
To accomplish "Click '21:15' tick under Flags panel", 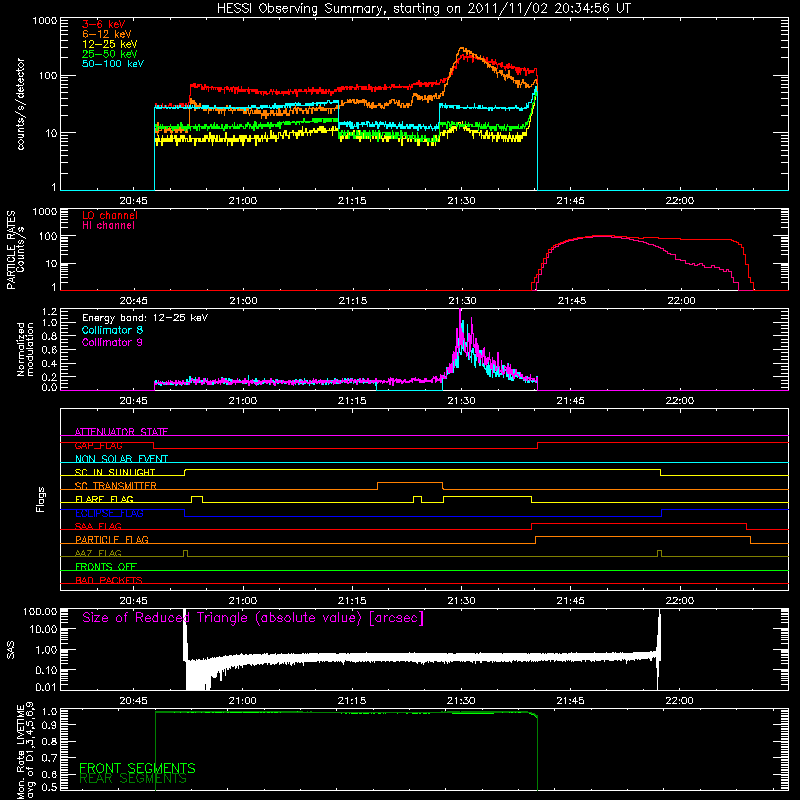I will pos(352,601).
